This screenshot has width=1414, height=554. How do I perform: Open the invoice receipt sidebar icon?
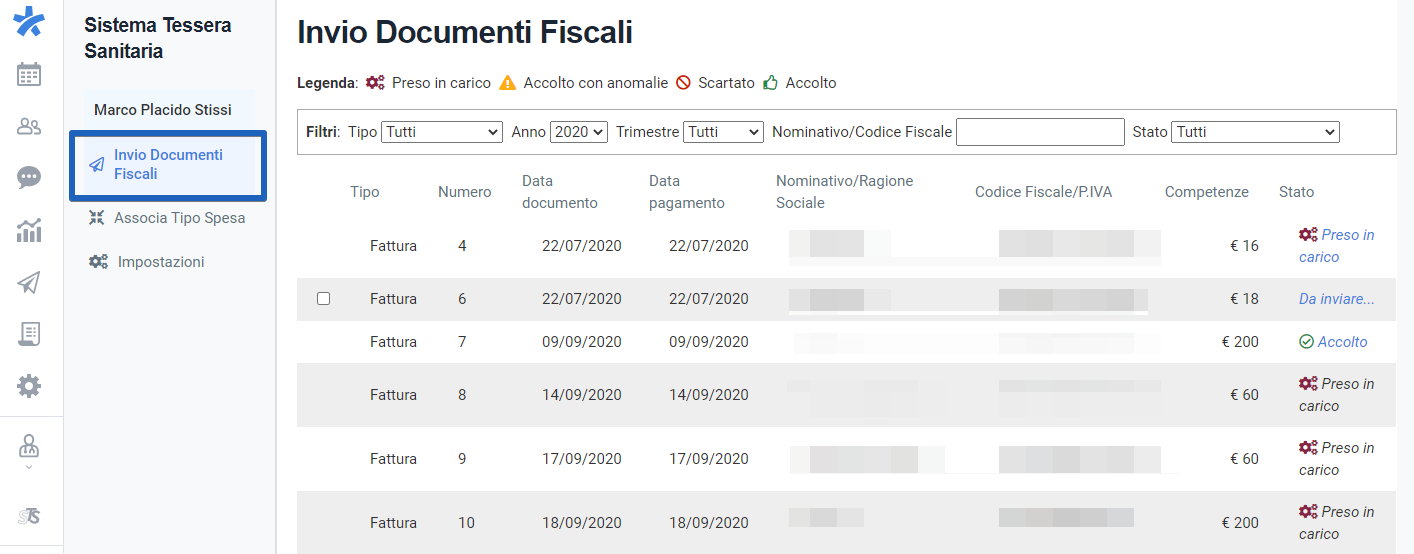29,334
